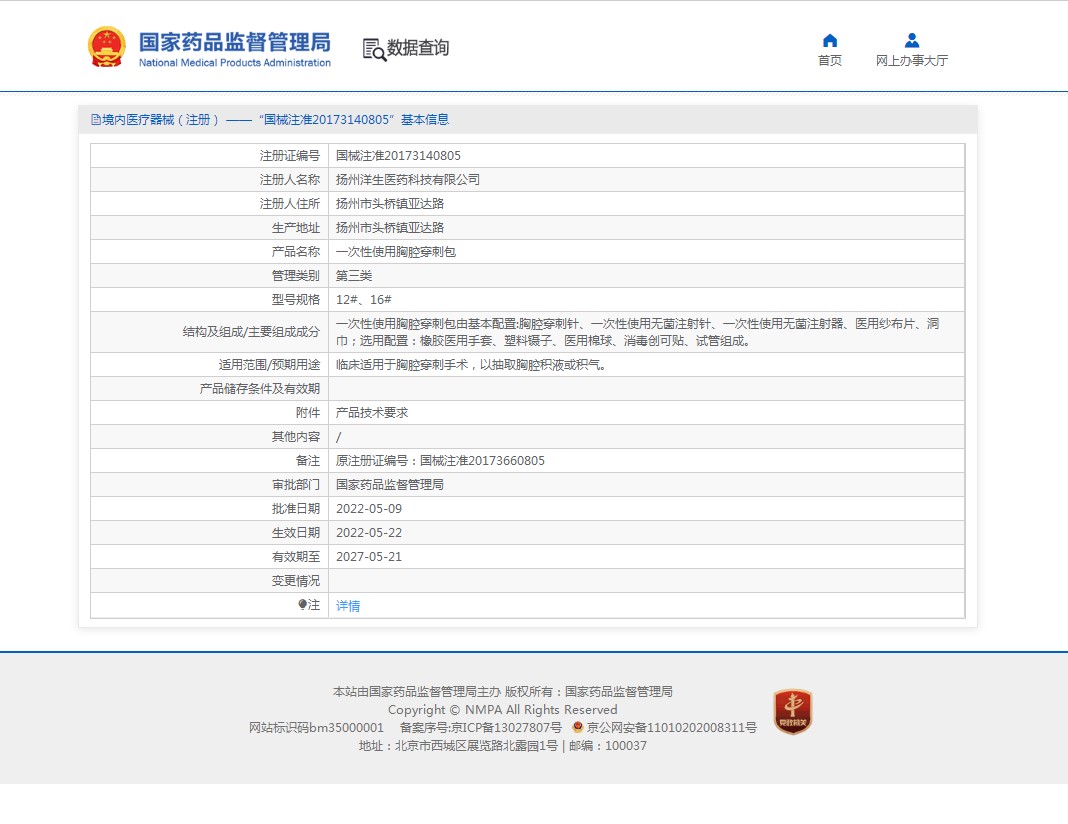Click the police badge icon by 京公网安备
This screenshot has width=1068, height=824.
point(578,727)
